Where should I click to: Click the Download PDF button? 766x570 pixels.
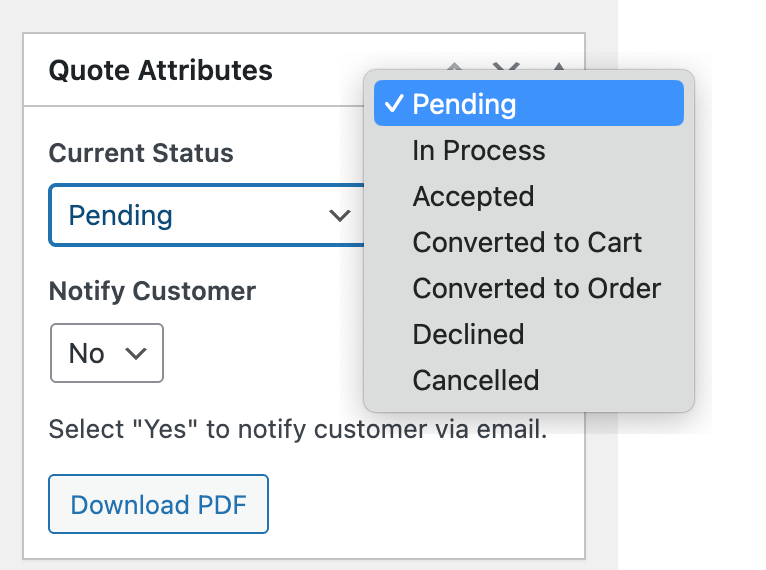pos(158,504)
